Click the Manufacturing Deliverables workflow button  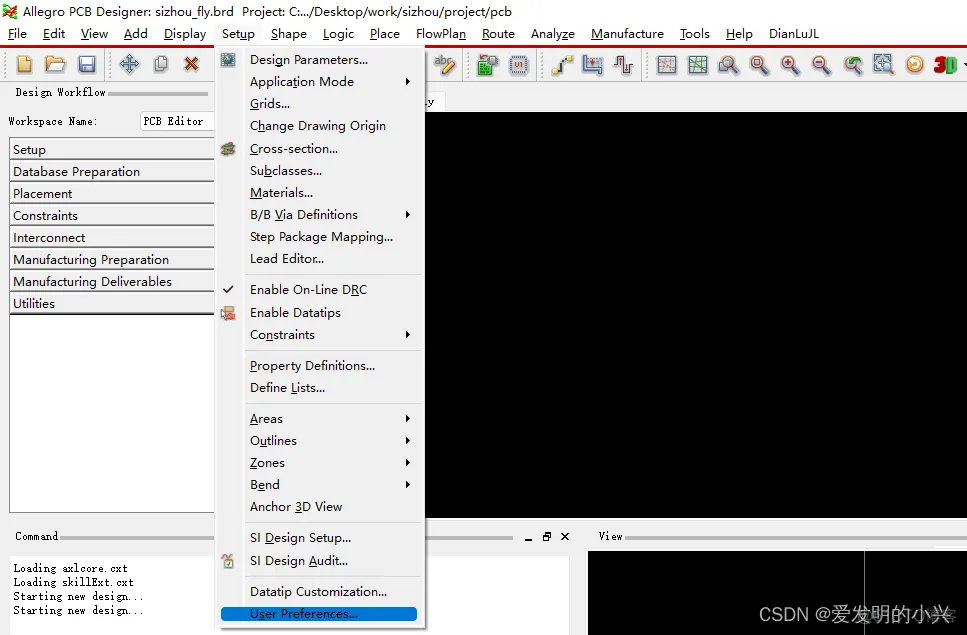[x=112, y=281]
